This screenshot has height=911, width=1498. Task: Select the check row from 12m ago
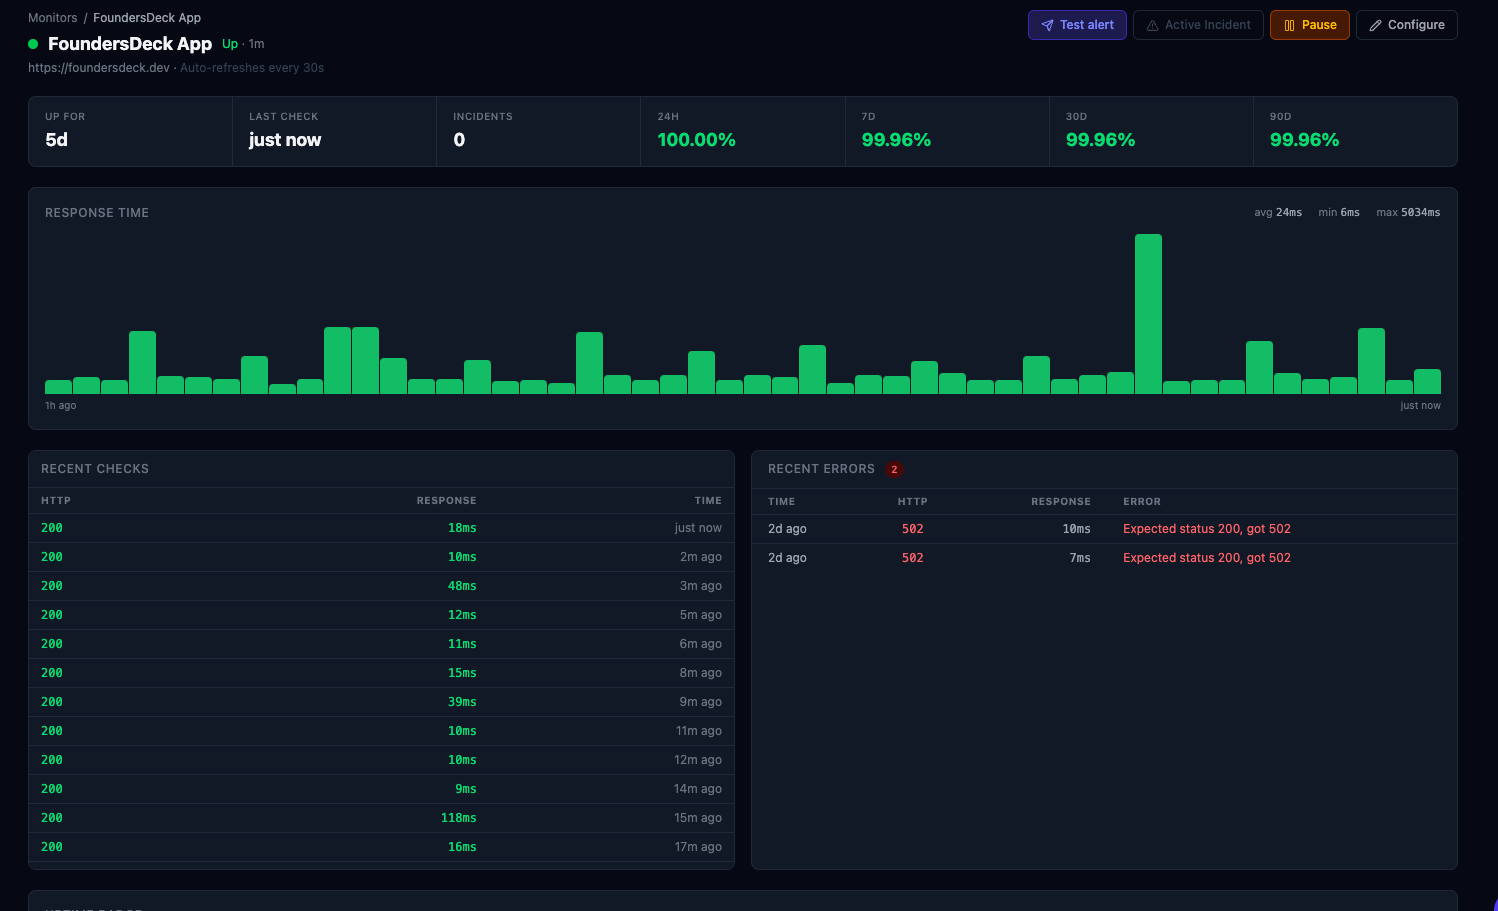click(381, 760)
